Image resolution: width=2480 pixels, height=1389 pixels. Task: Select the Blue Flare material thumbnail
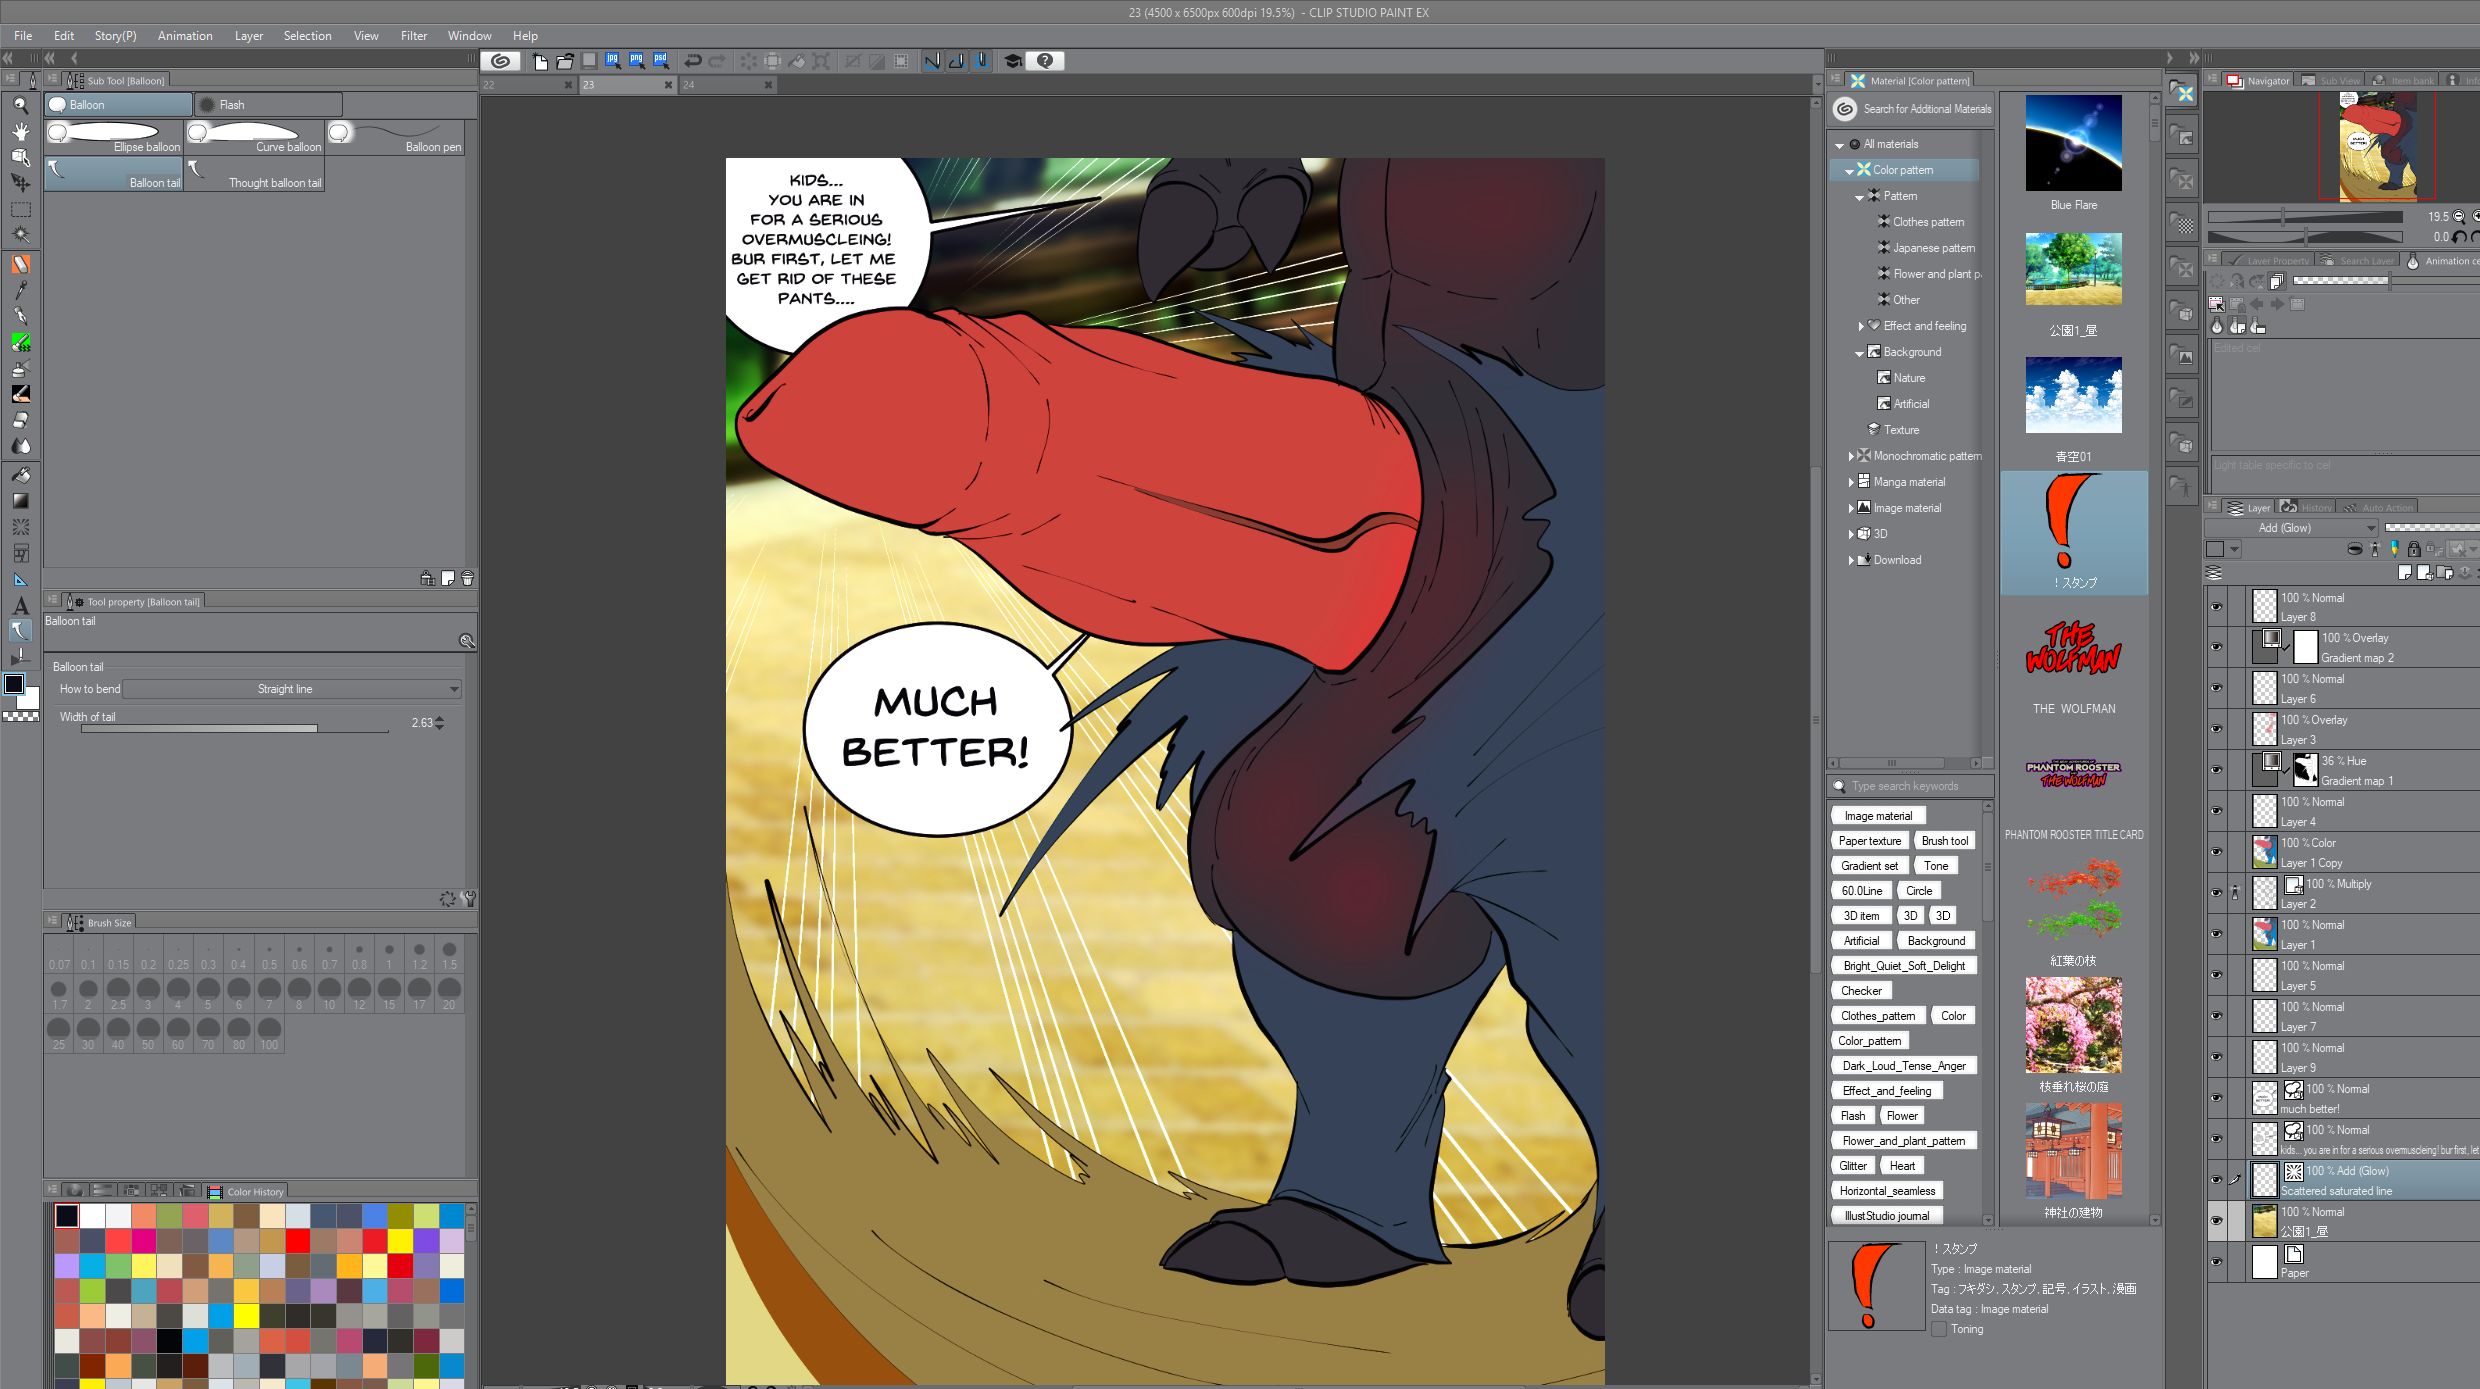pos(2073,143)
